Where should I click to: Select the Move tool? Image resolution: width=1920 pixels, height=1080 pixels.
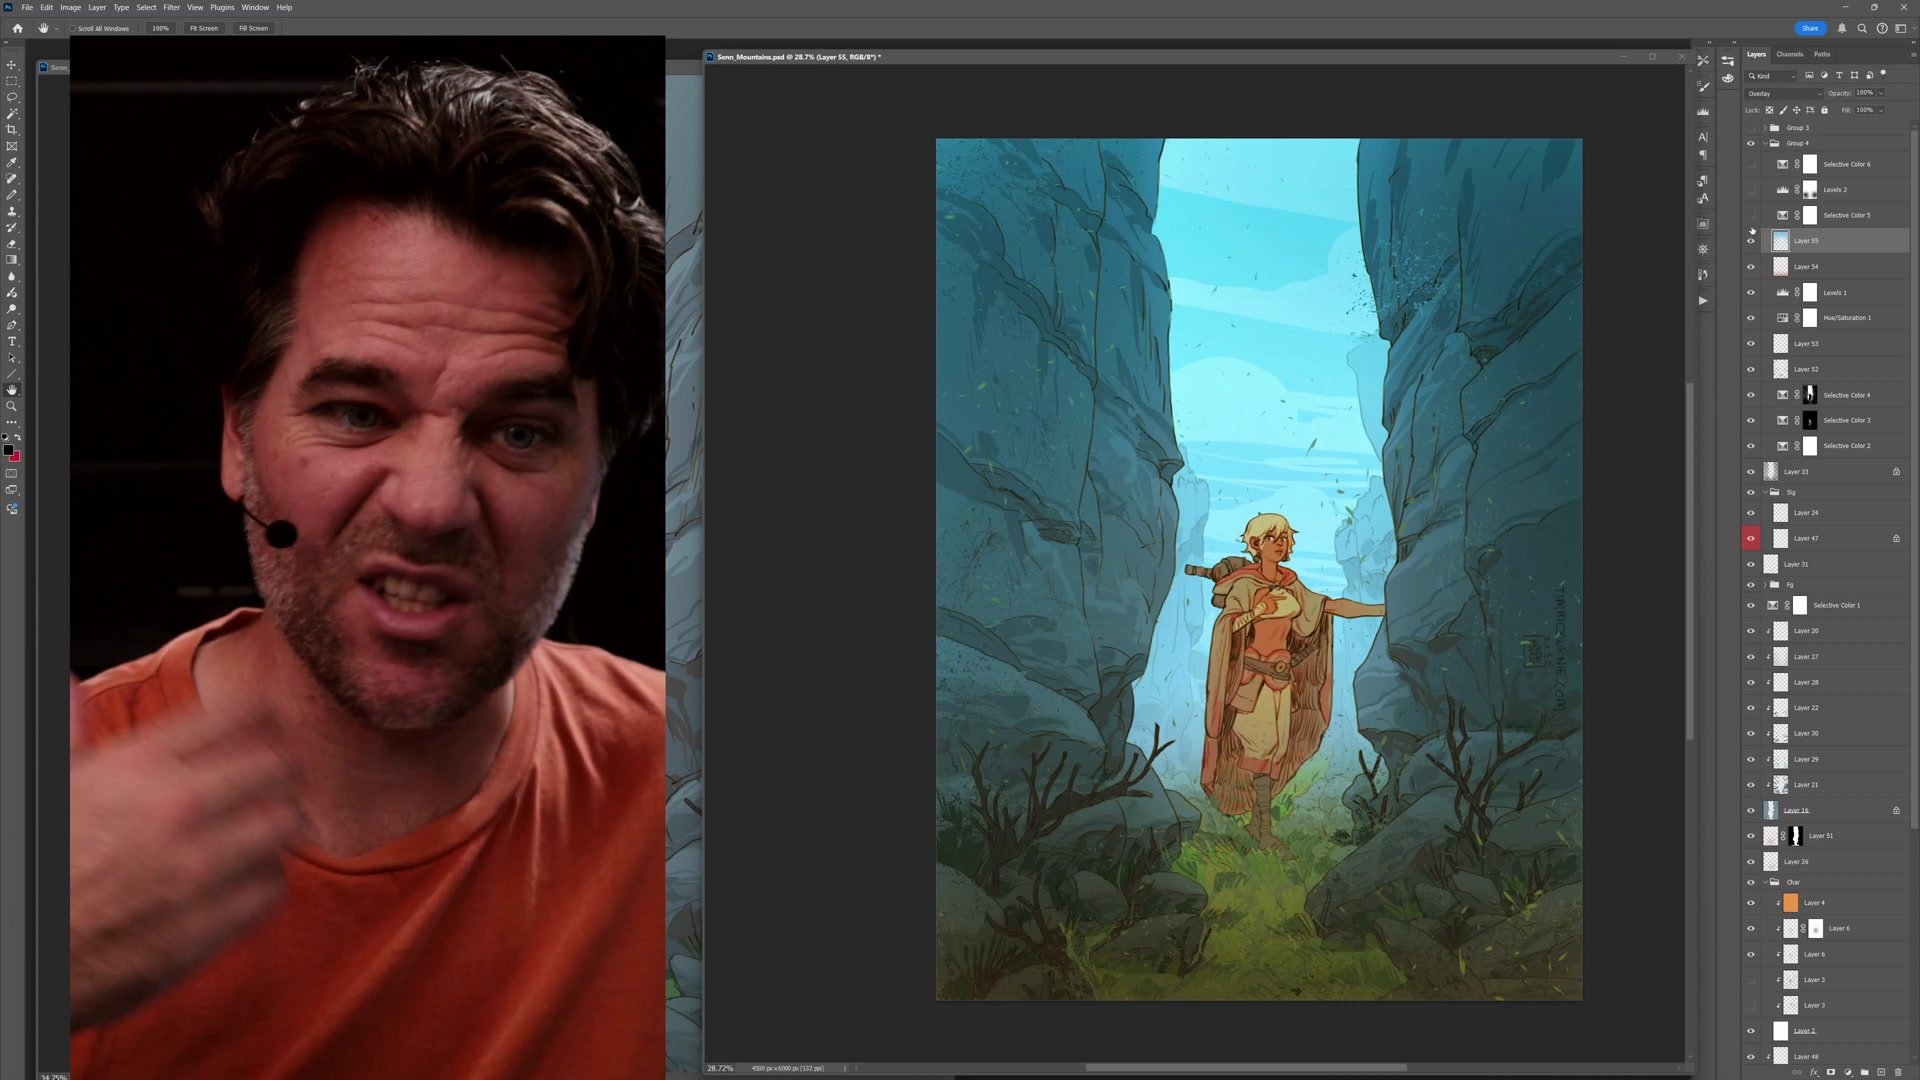coord(12,65)
